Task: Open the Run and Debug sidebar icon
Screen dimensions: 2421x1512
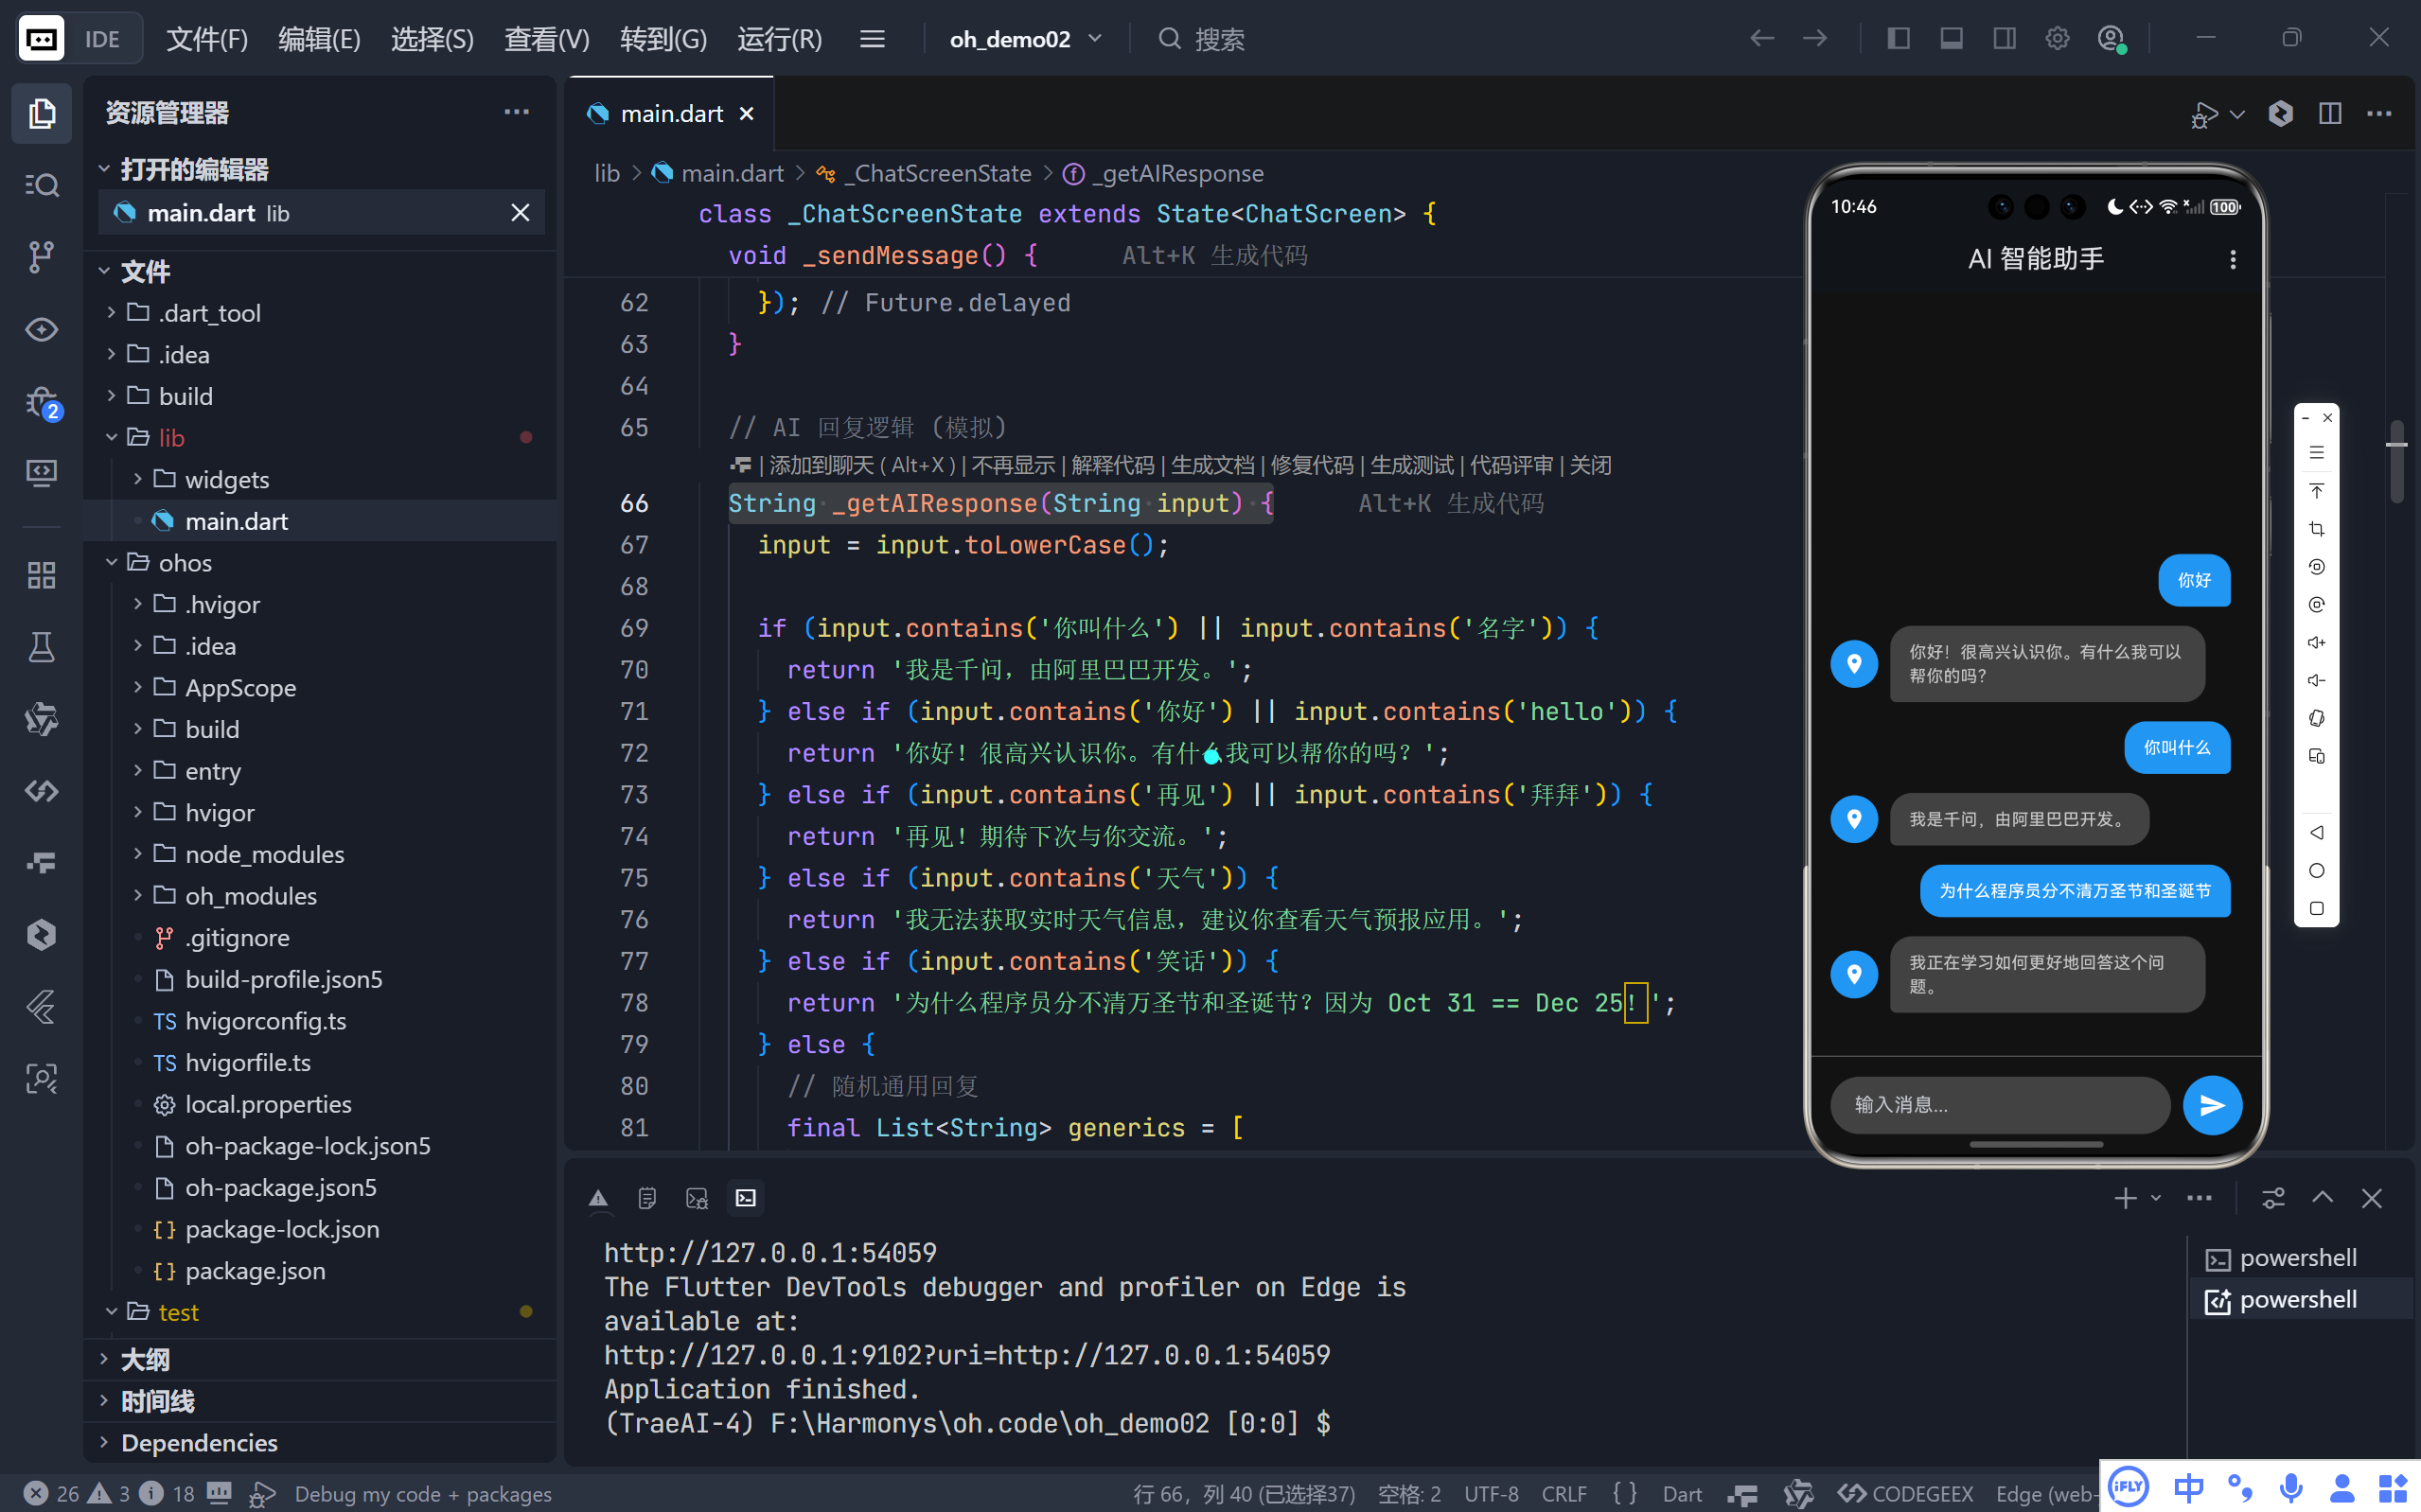Action: [41, 403]
